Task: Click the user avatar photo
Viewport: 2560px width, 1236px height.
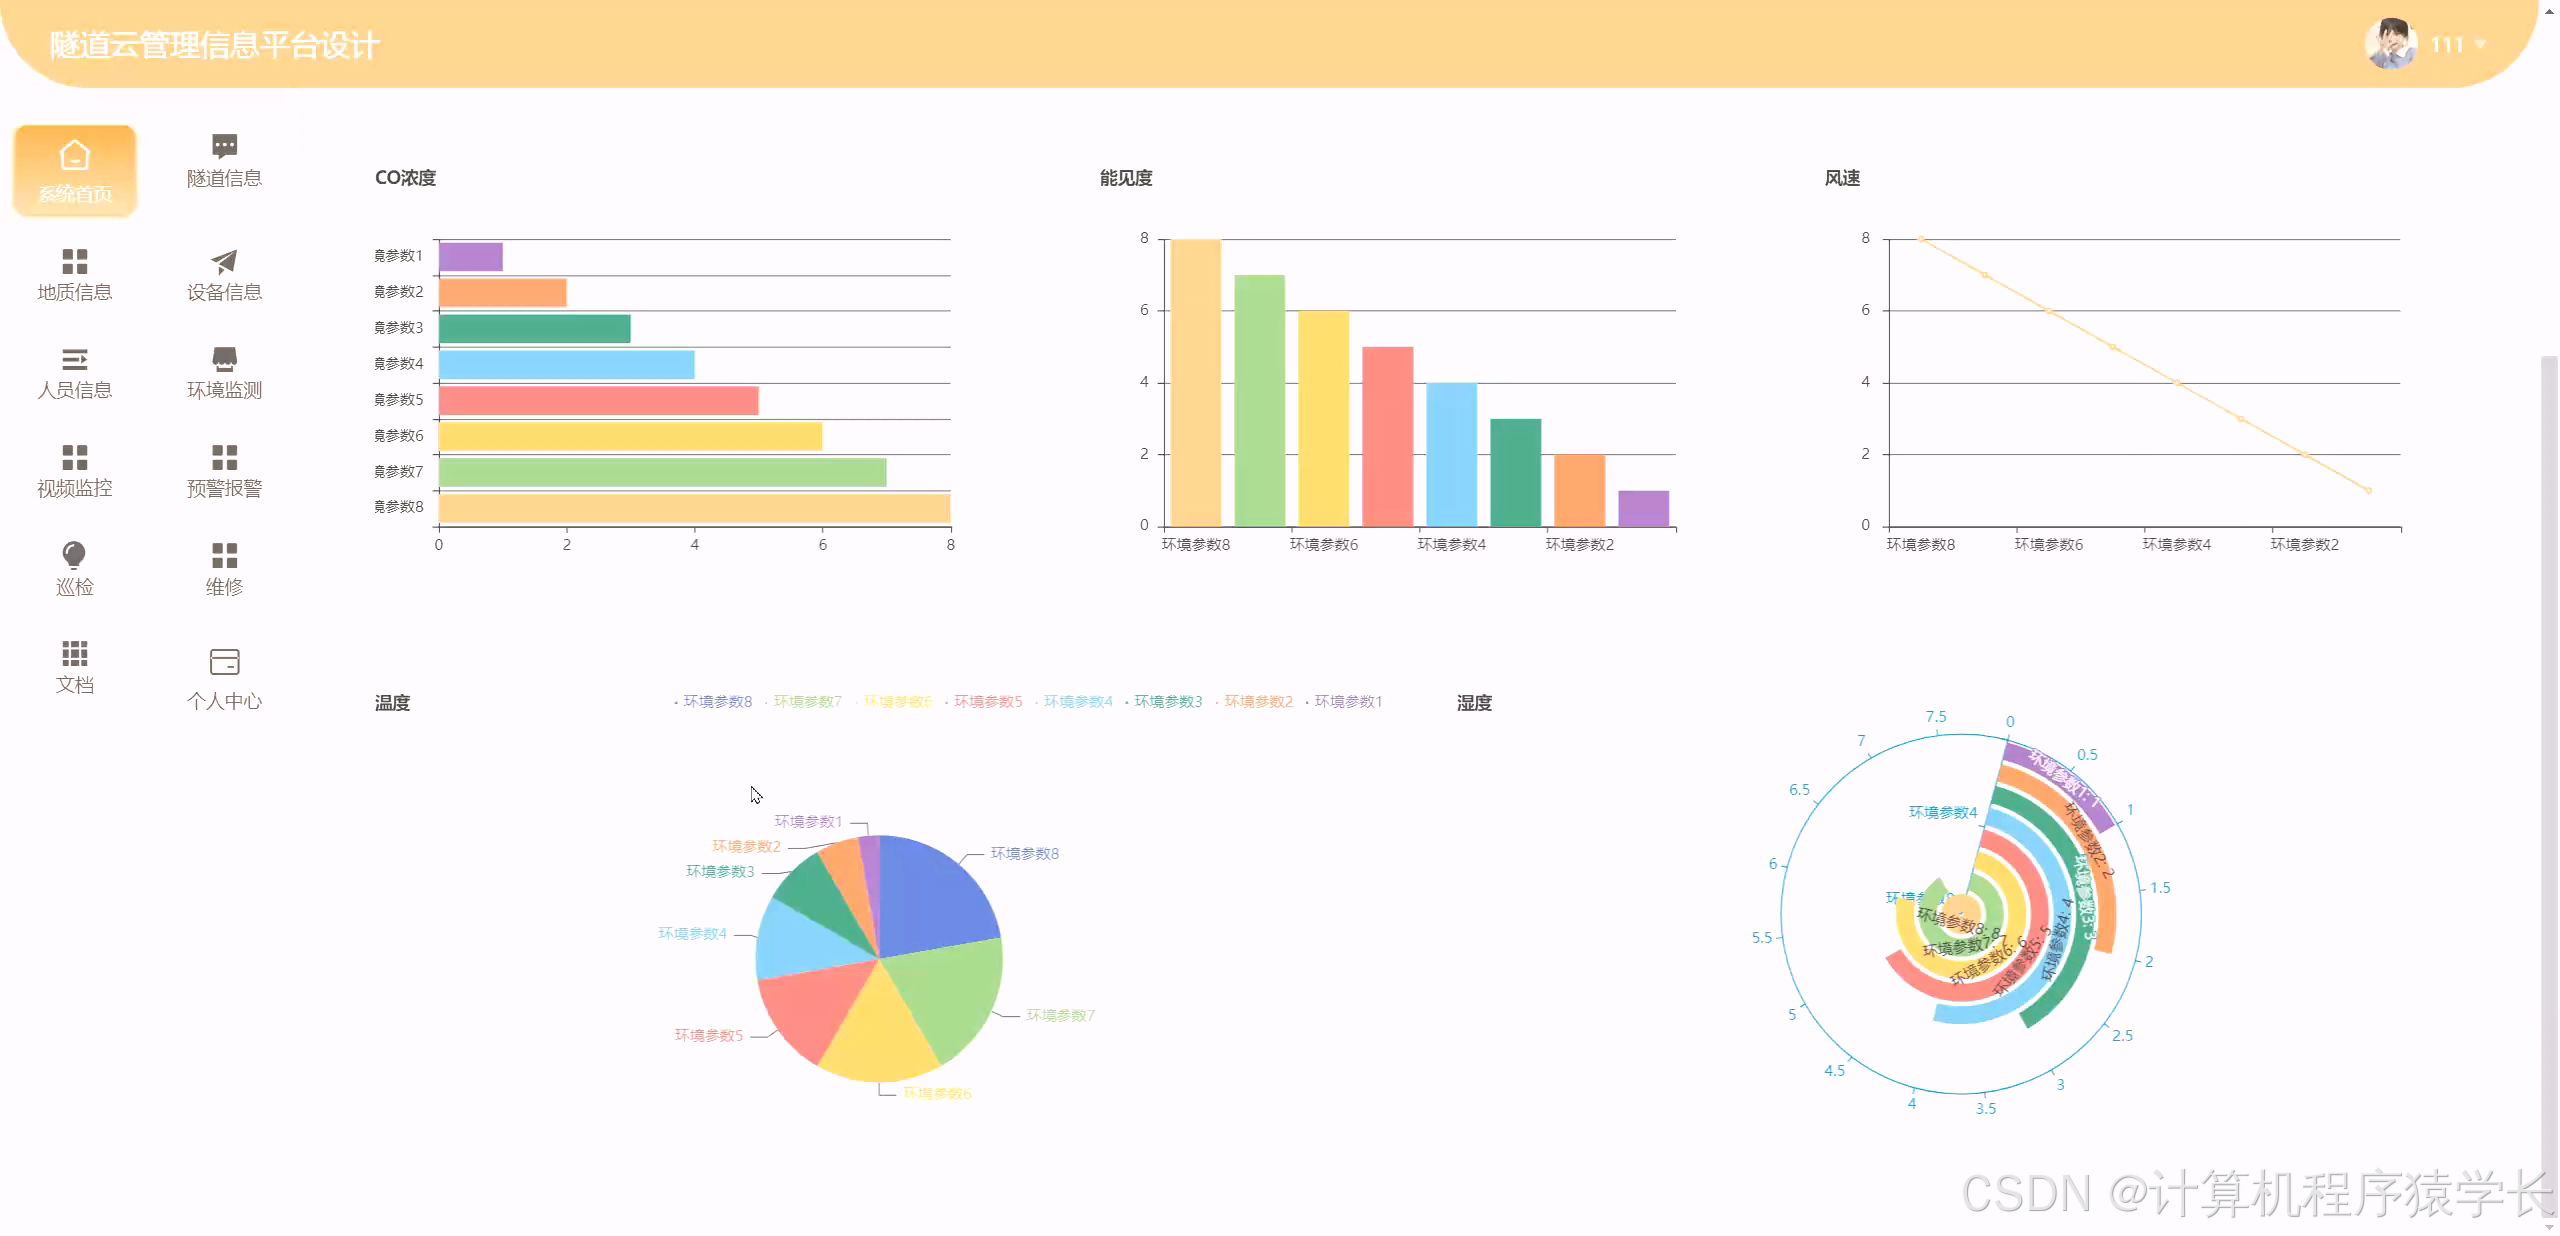Action: click(x=2391, y=43)
